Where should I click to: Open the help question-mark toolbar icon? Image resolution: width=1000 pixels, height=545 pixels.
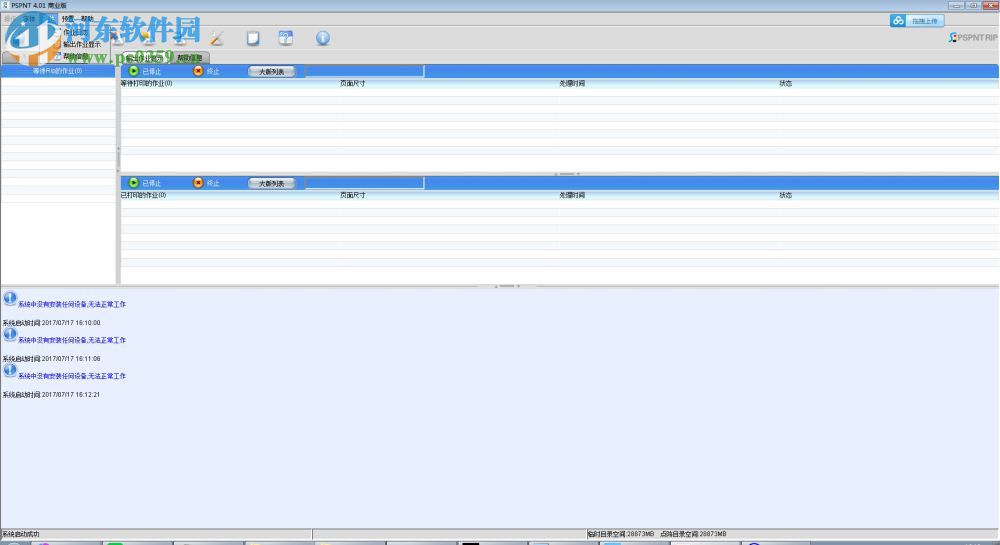coord(286,38)
